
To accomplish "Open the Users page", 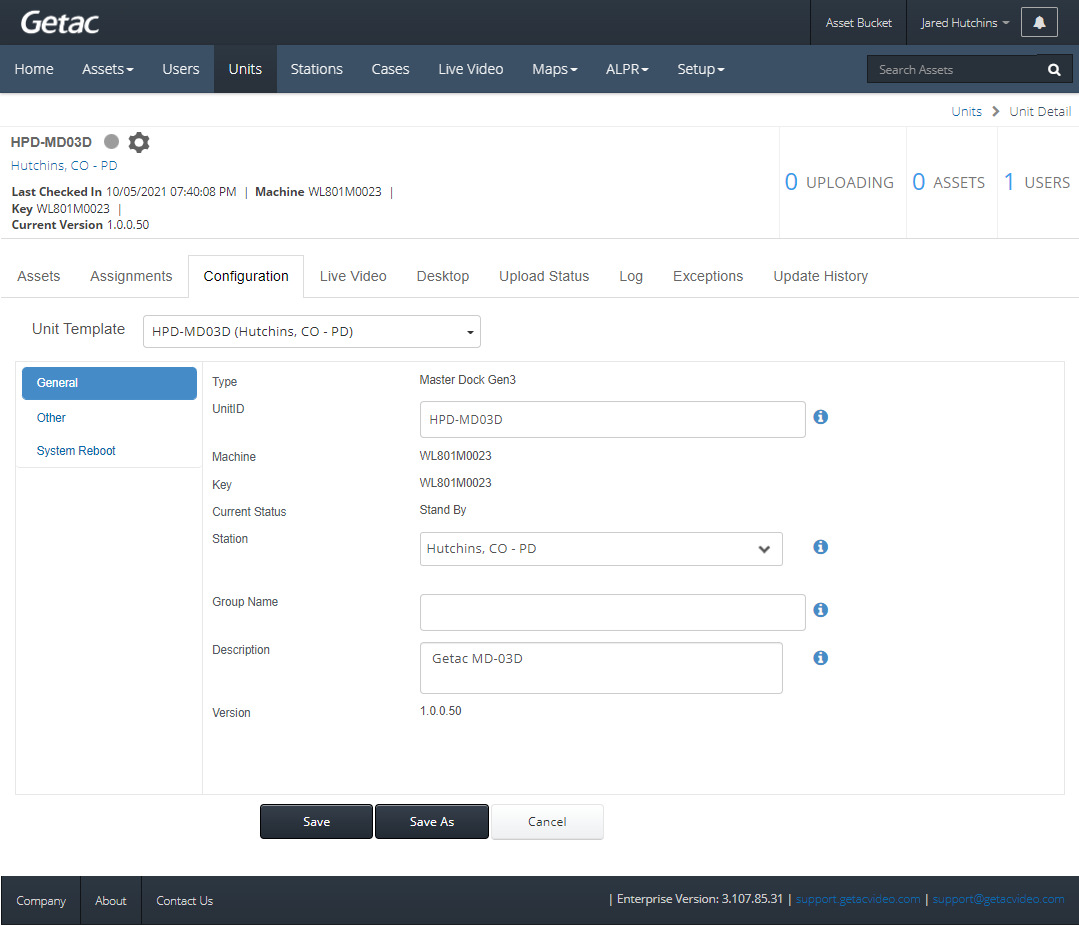I will [181, 69].
